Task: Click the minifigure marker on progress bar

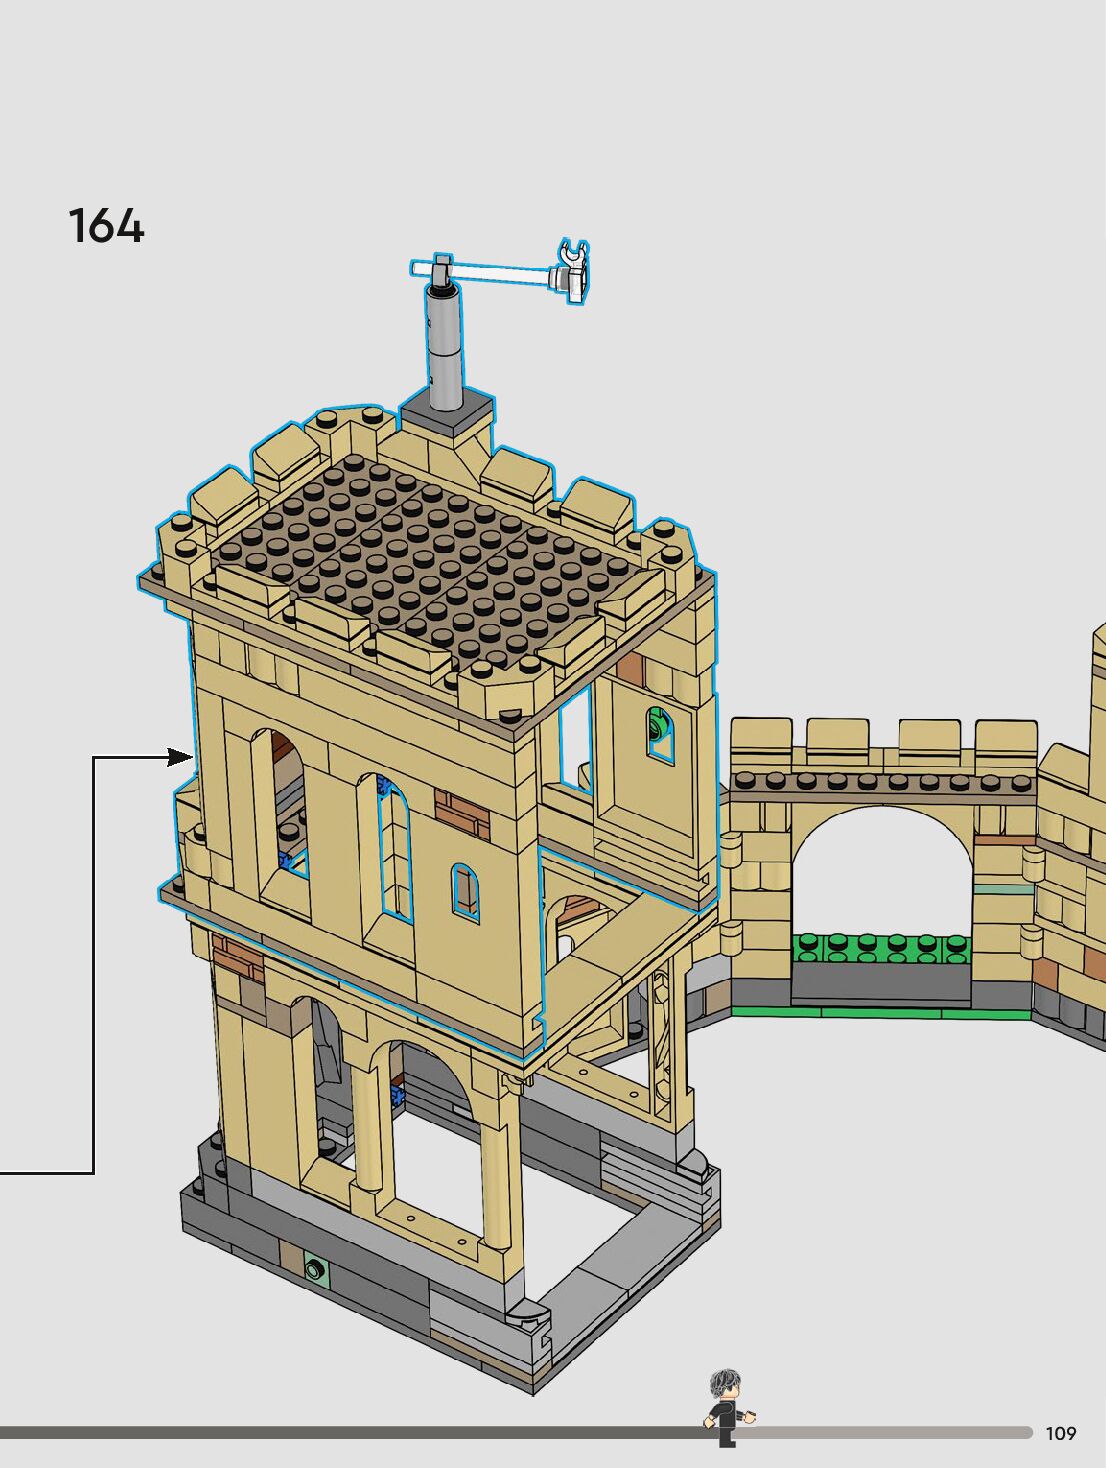Action: coord(728,1408)
